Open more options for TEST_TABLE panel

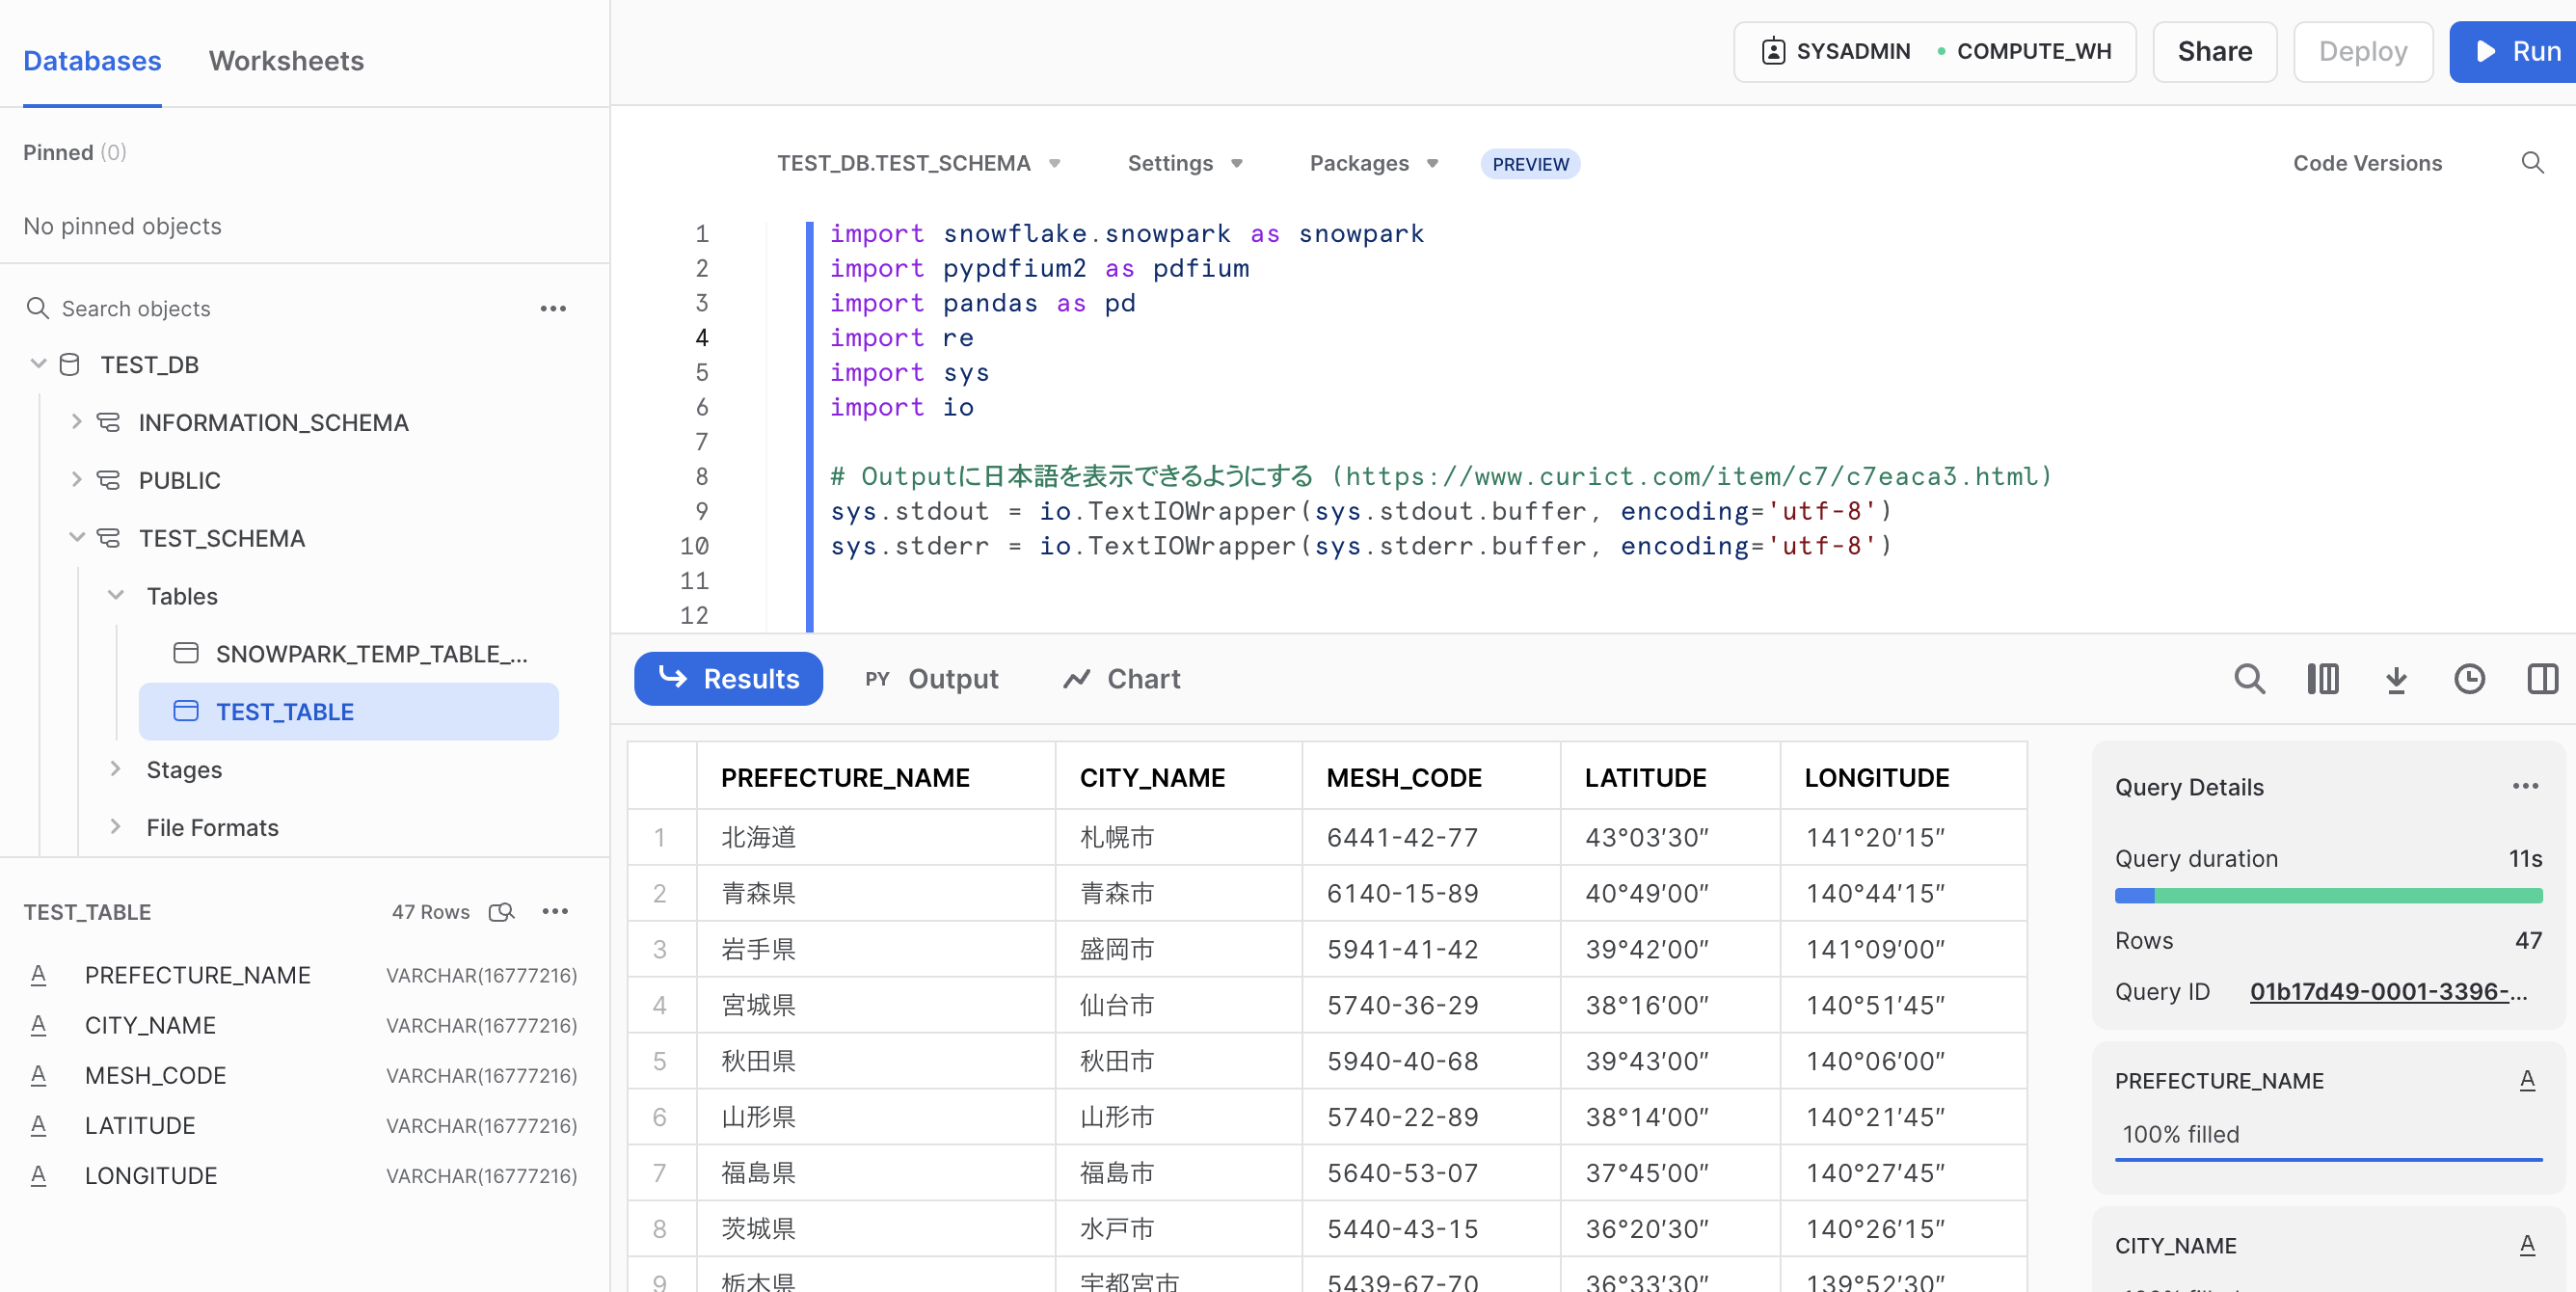coord(556,911)
